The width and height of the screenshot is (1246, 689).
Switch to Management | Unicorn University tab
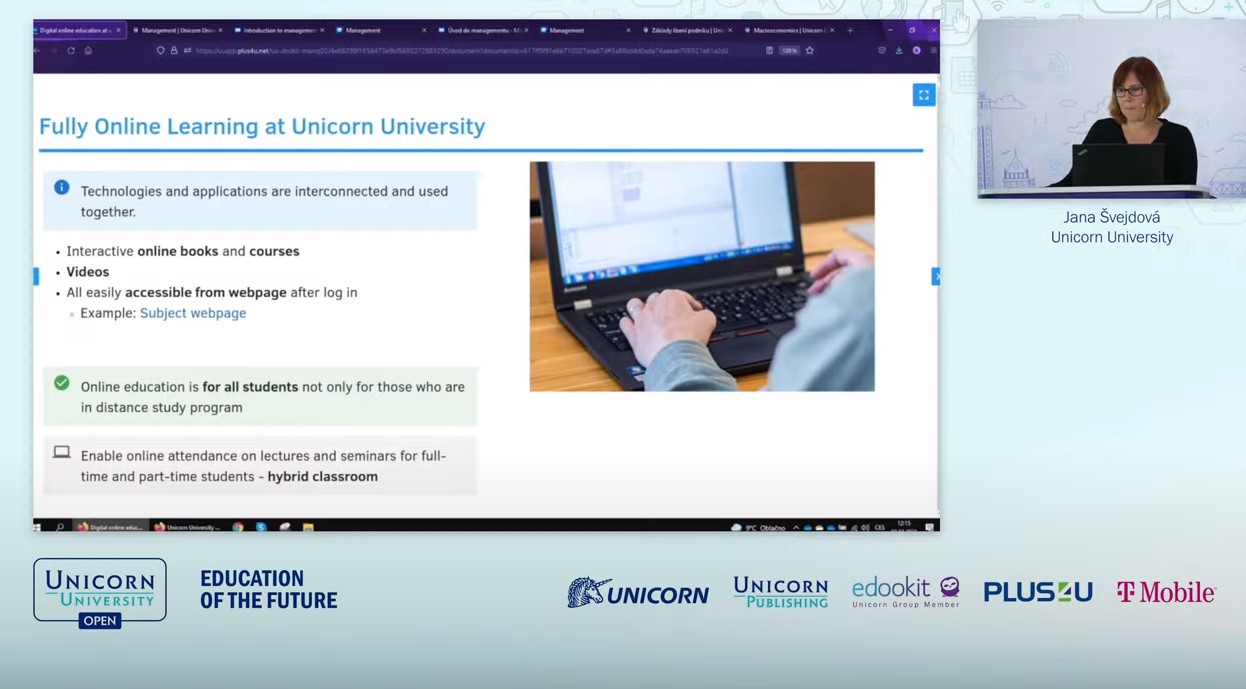point(178,30)
